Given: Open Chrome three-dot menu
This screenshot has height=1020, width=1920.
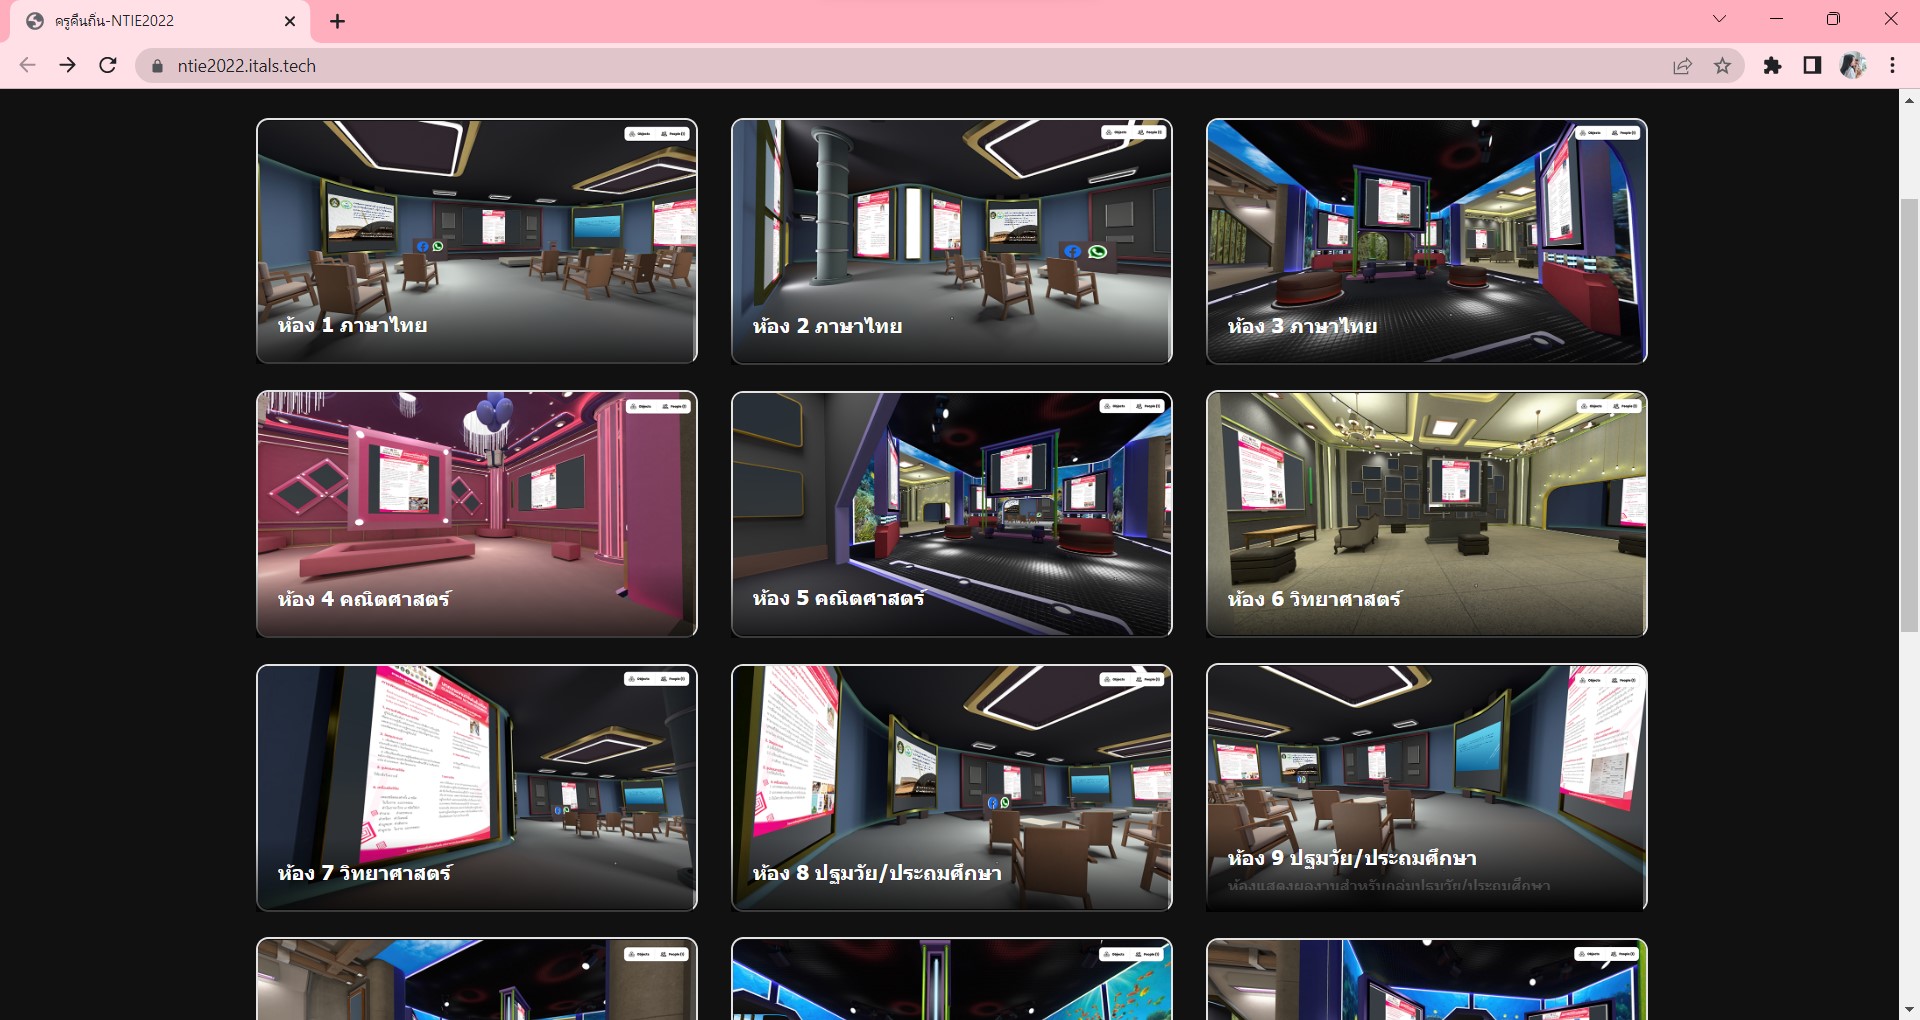Looking at the screenshot, I should click(x=1892, y=66).
